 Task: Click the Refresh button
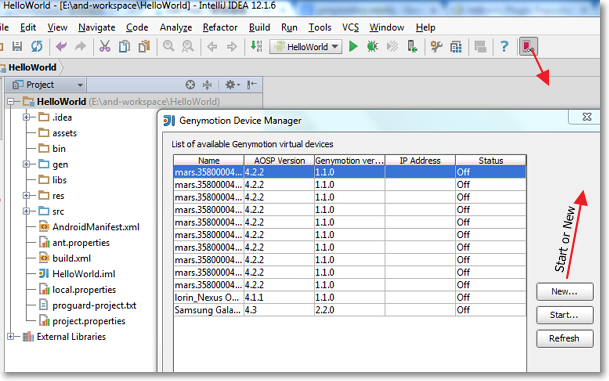(x=565, y=338)
